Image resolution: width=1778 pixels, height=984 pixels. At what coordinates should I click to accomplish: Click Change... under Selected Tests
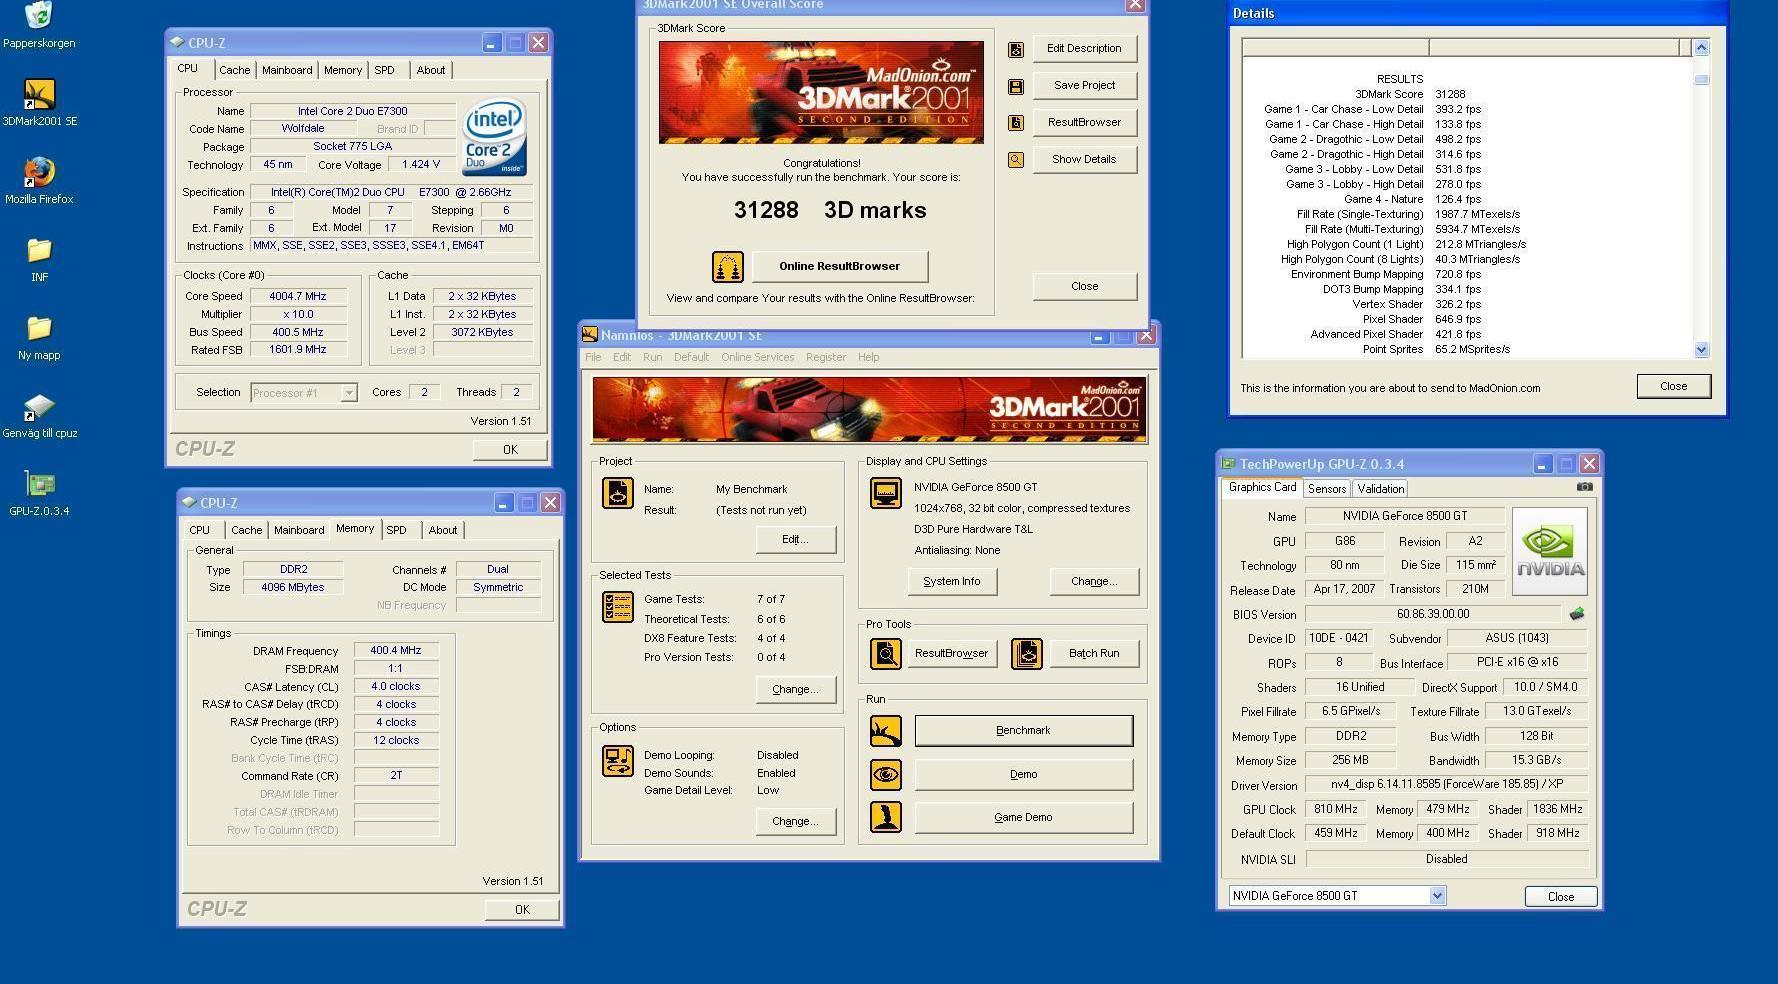tap(795, 689)
